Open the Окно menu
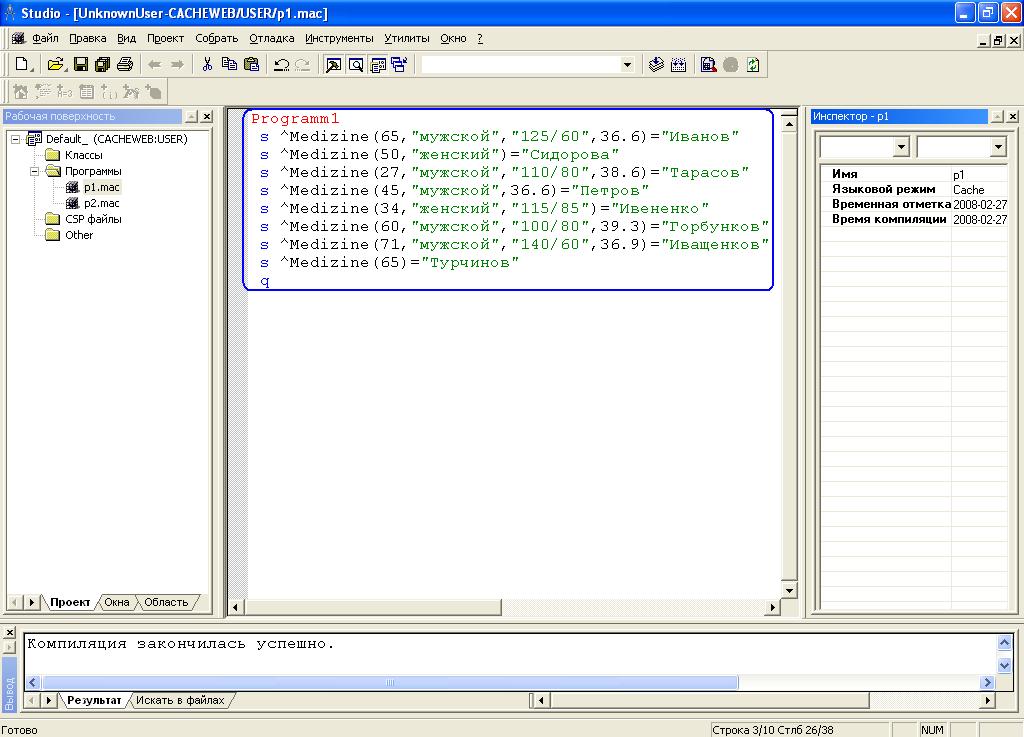 pos(453,39)
